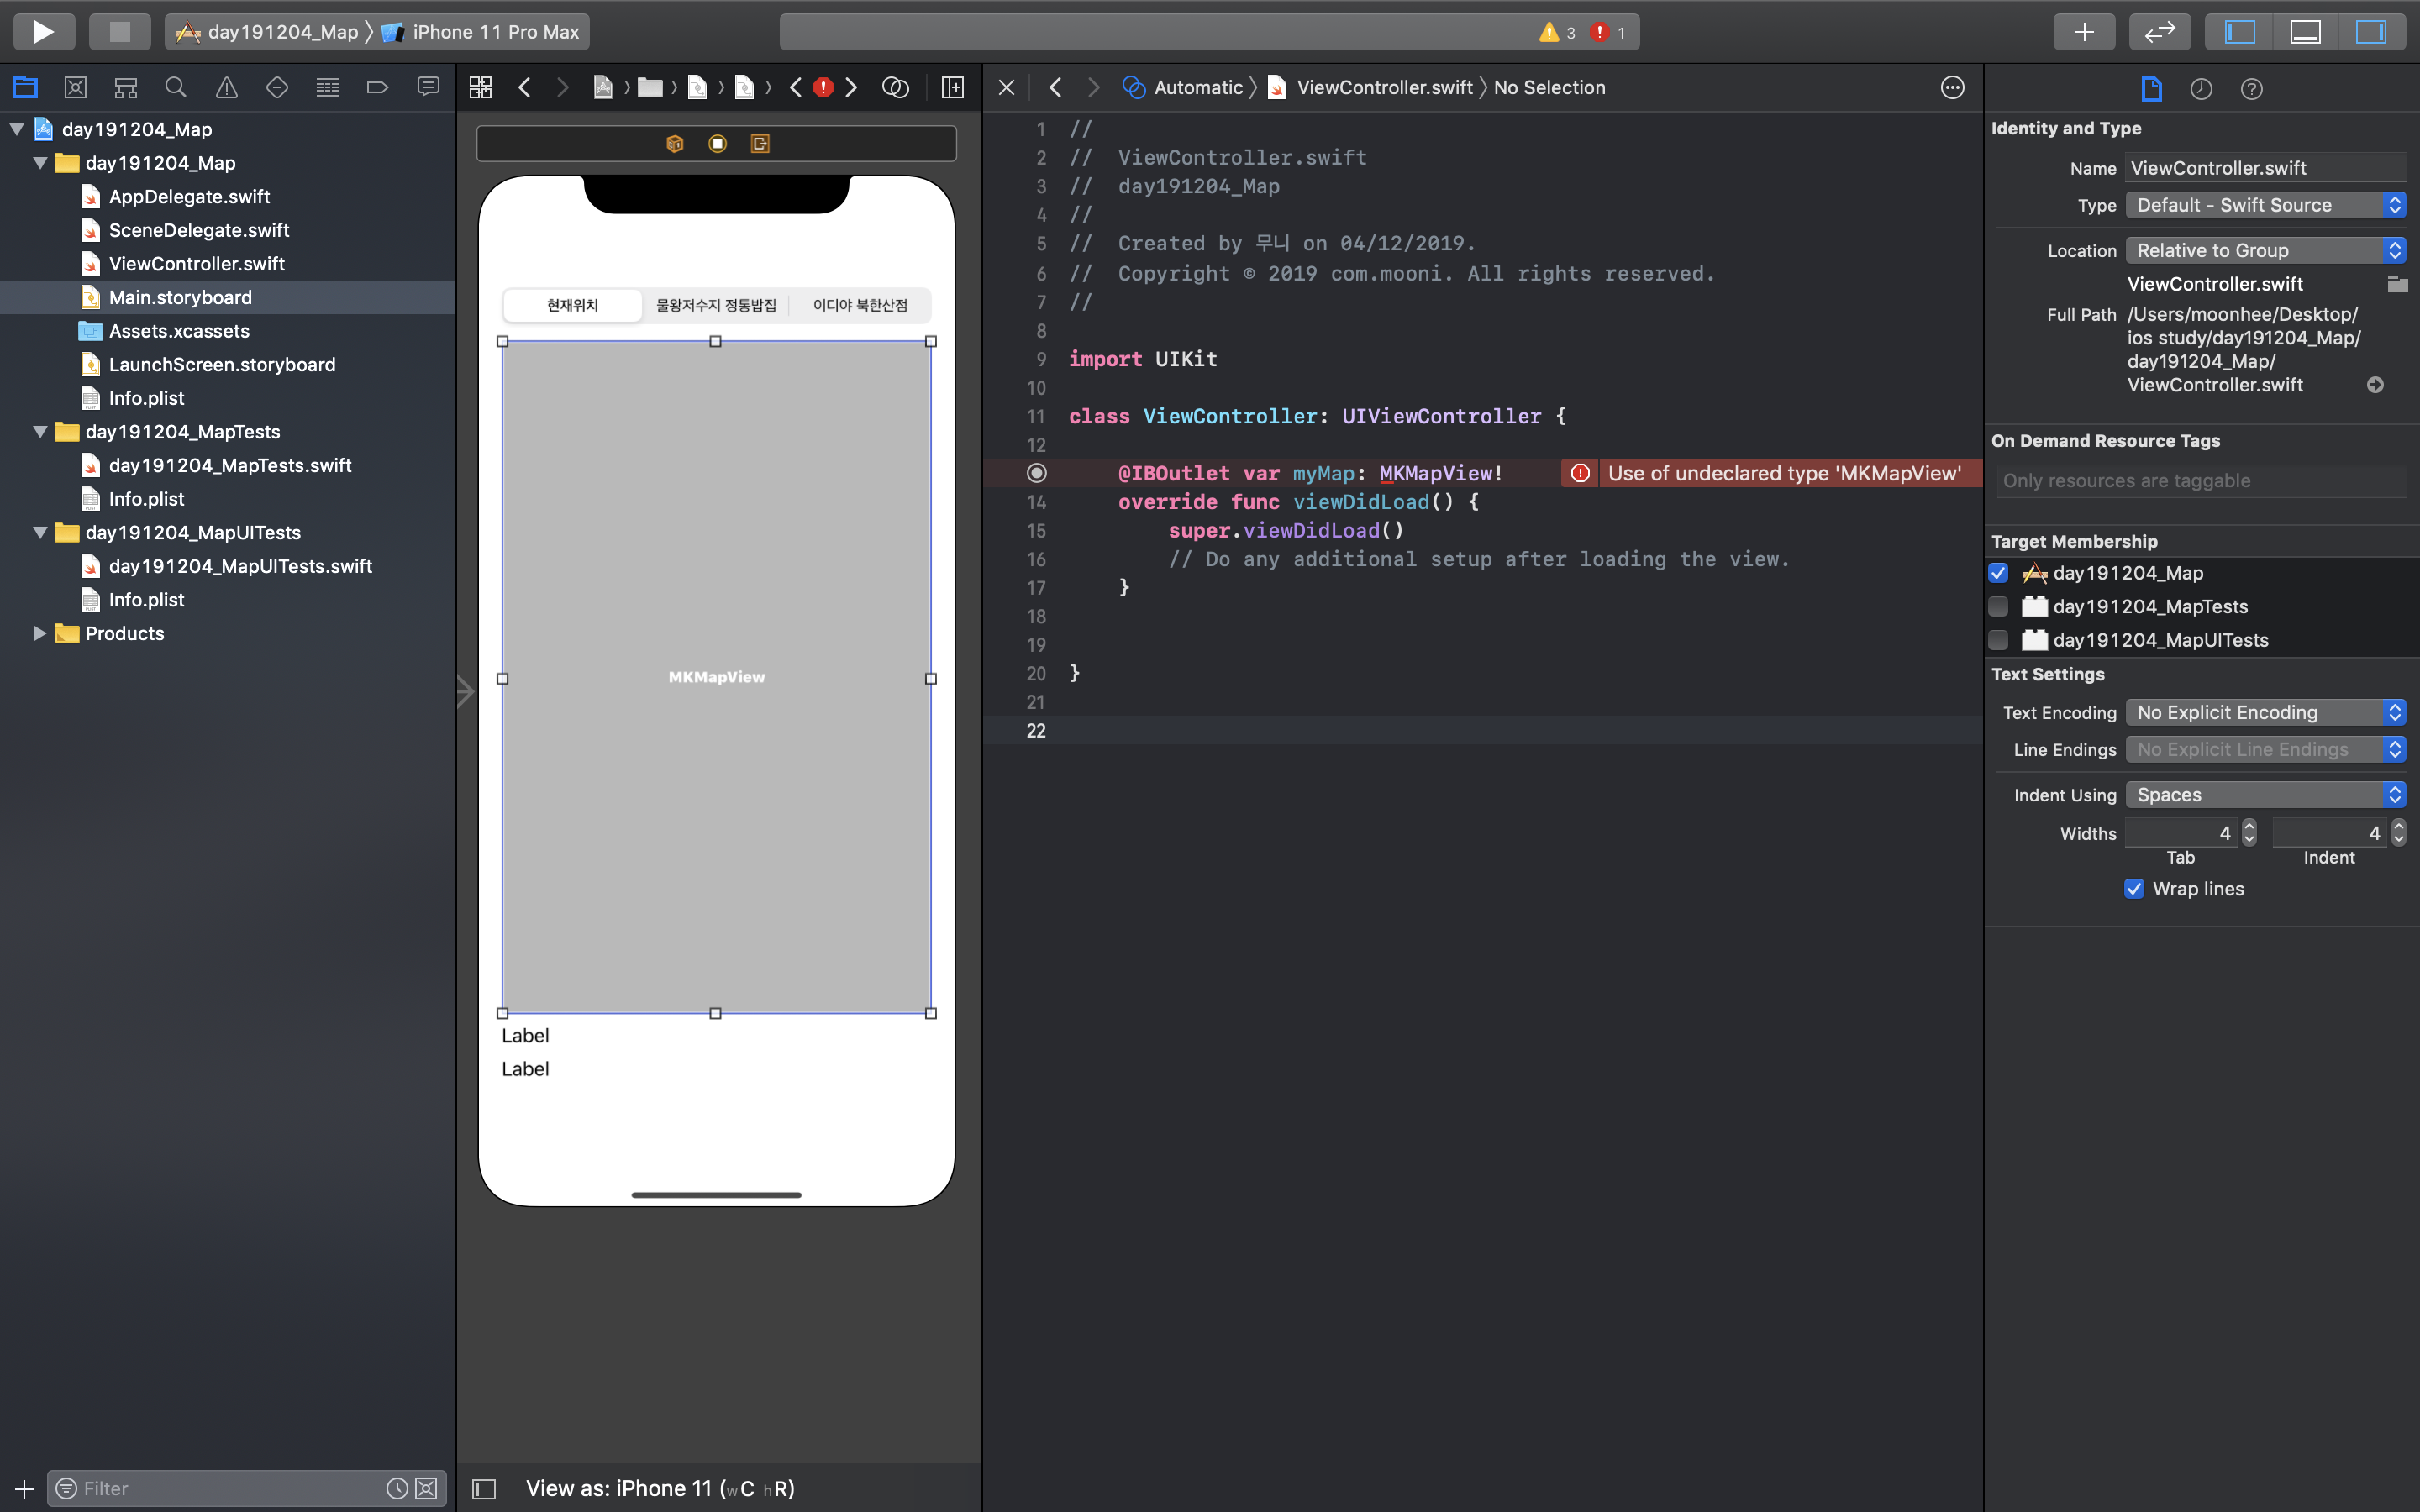Disable day191204_Map target membership
The image size is (2420, 1512).
1998,573
